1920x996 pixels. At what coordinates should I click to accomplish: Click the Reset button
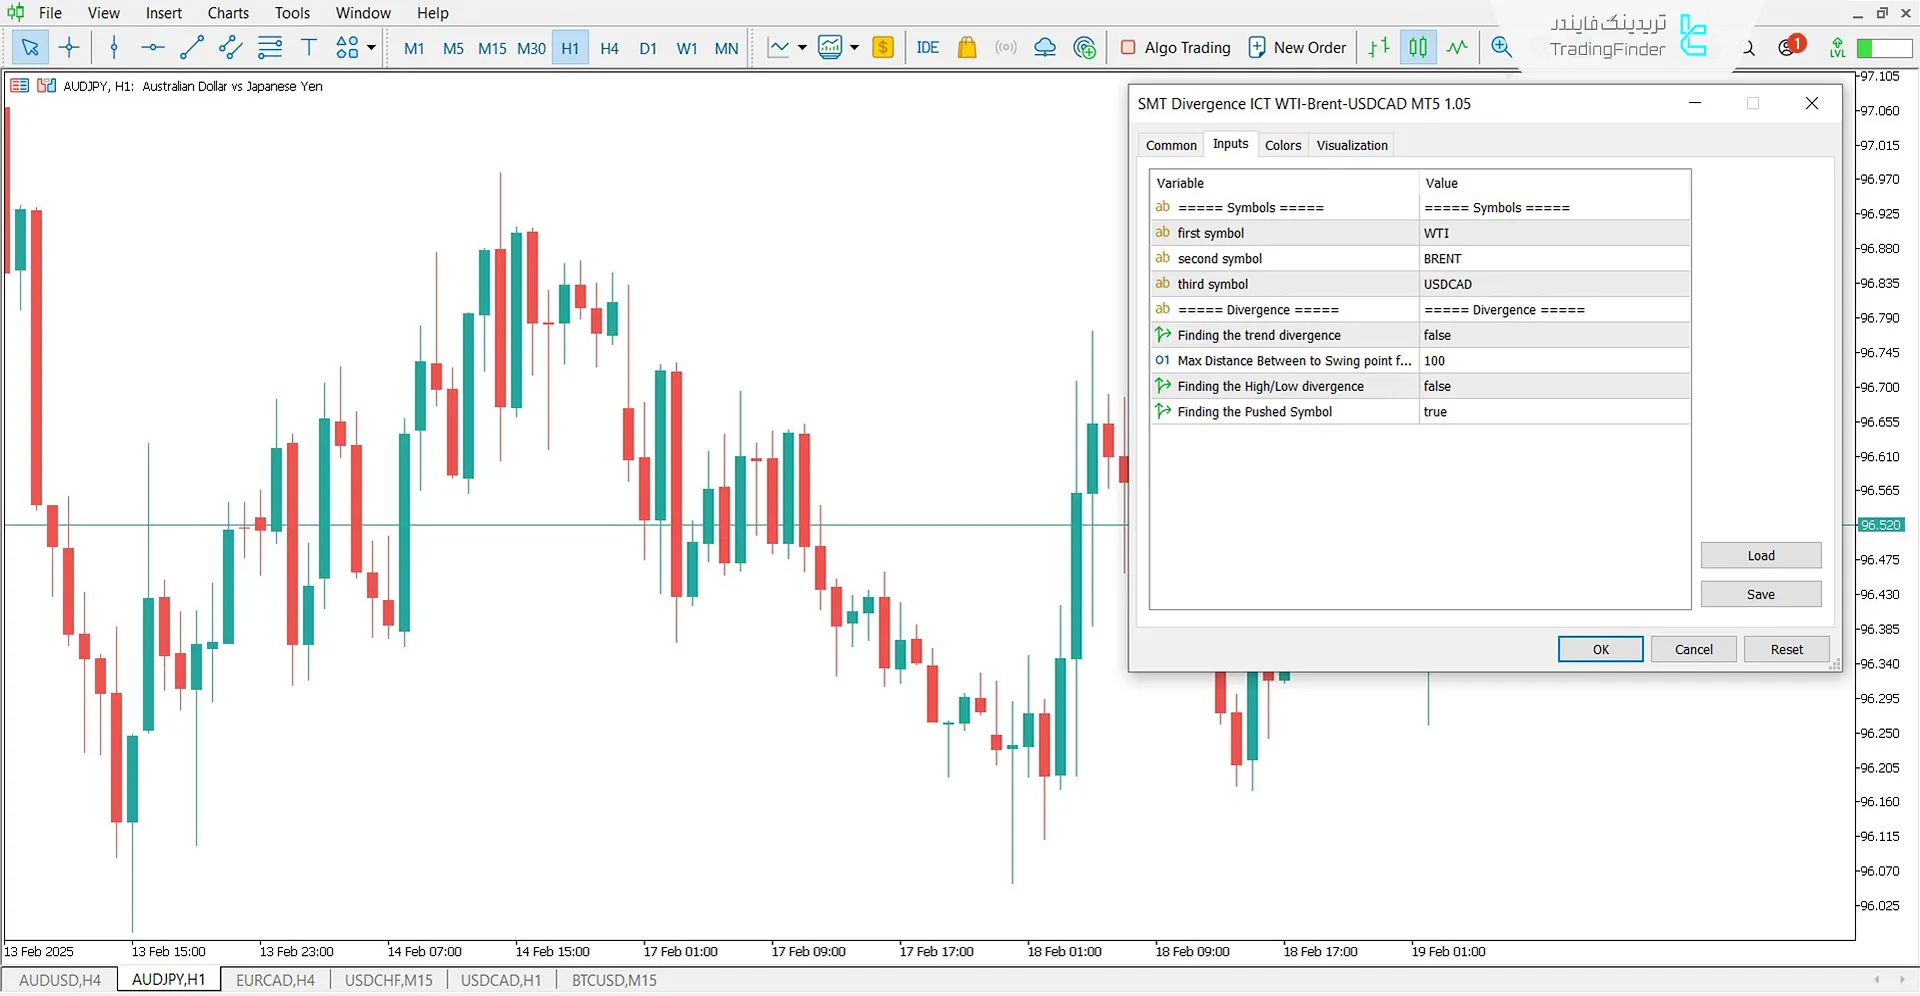pos(1786,649)
